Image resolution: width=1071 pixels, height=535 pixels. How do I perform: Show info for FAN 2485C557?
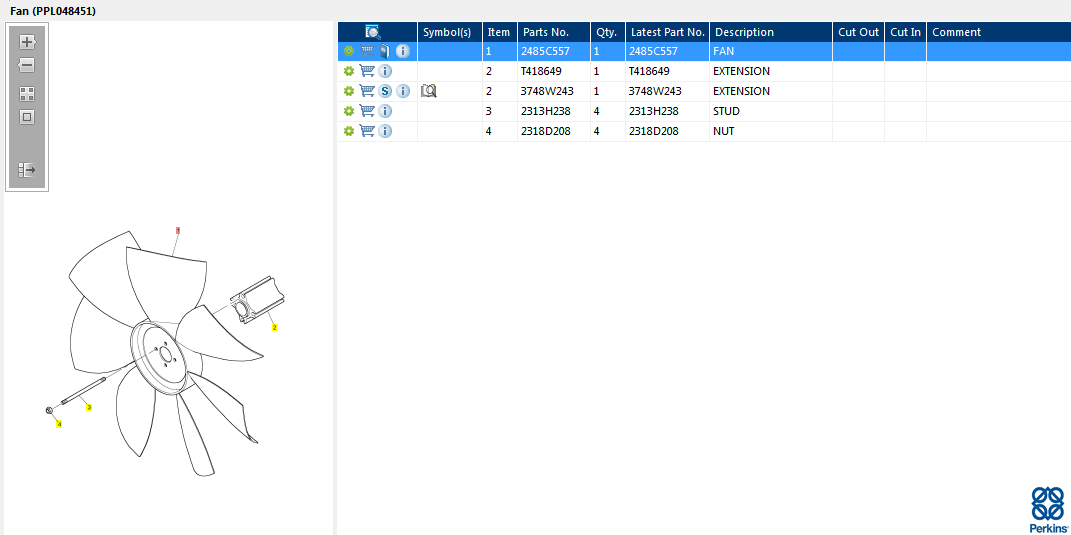(403, 51)
